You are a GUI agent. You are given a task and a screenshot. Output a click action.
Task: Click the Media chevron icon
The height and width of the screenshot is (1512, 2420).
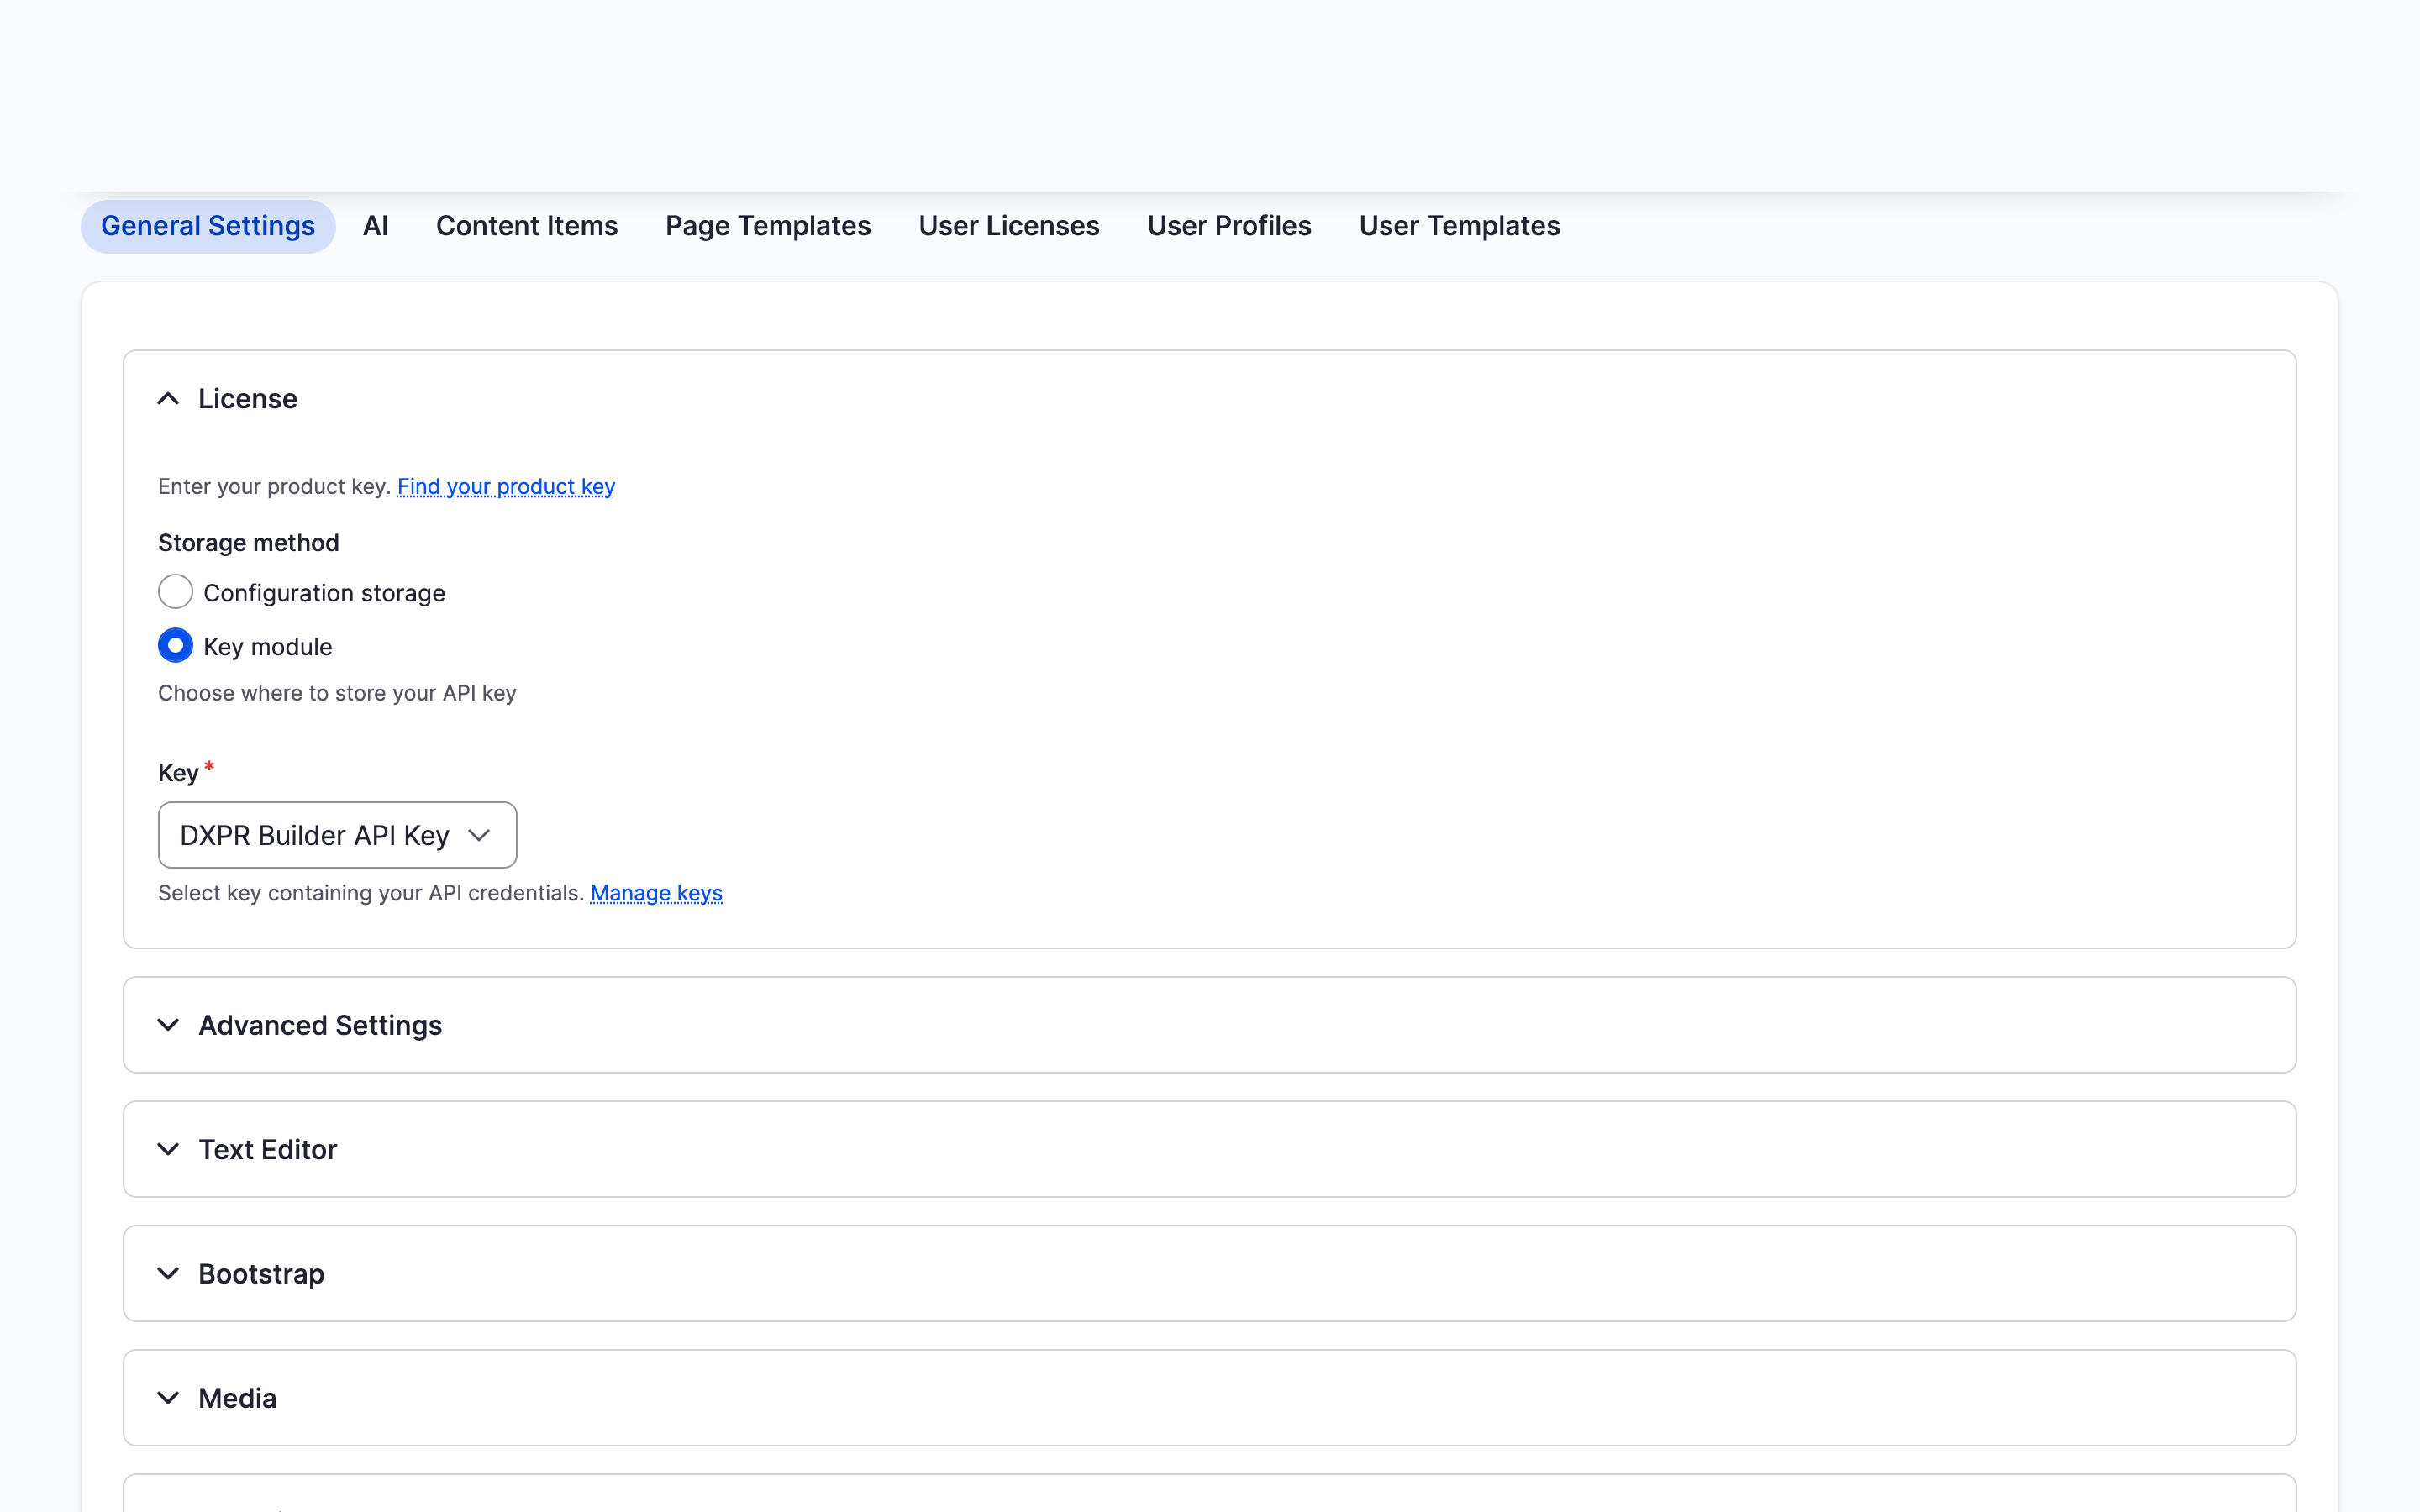pos(168,1398)
